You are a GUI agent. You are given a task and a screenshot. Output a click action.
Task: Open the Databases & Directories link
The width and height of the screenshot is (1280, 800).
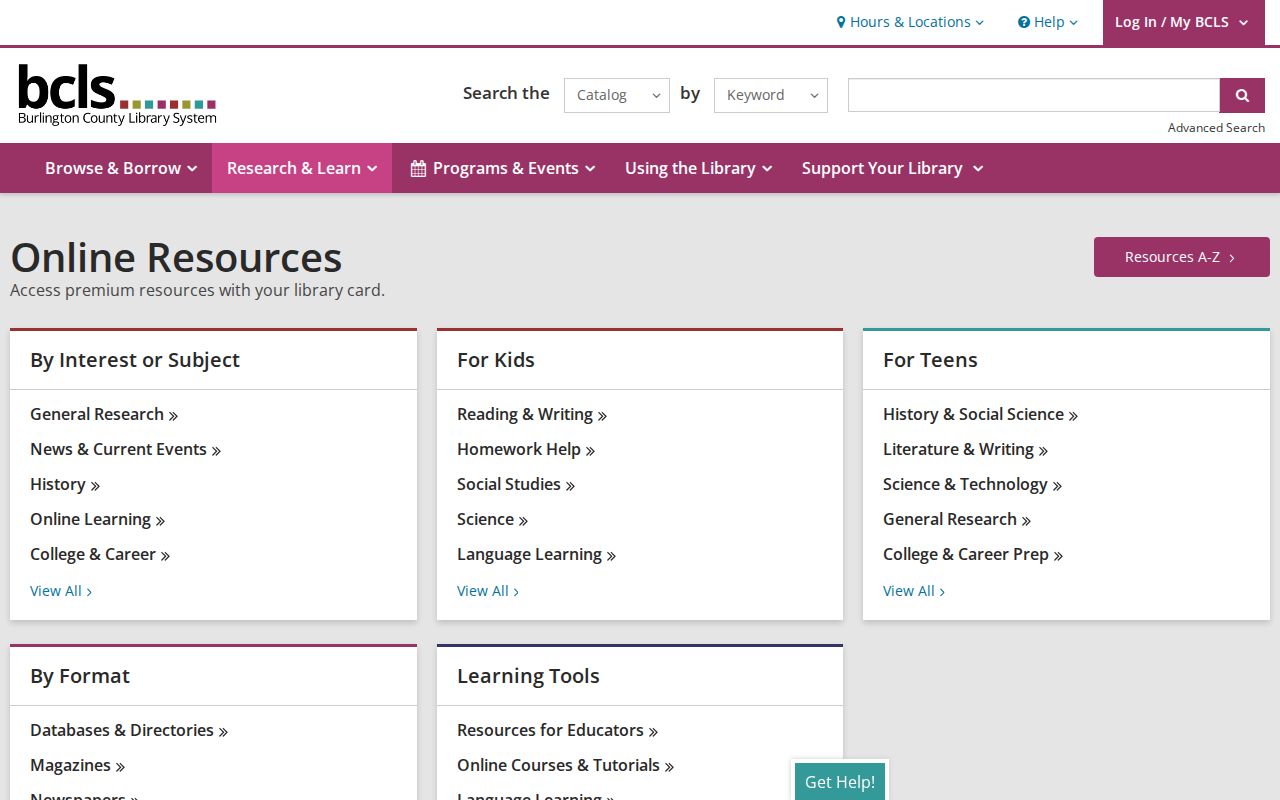[x=129, y=730]
